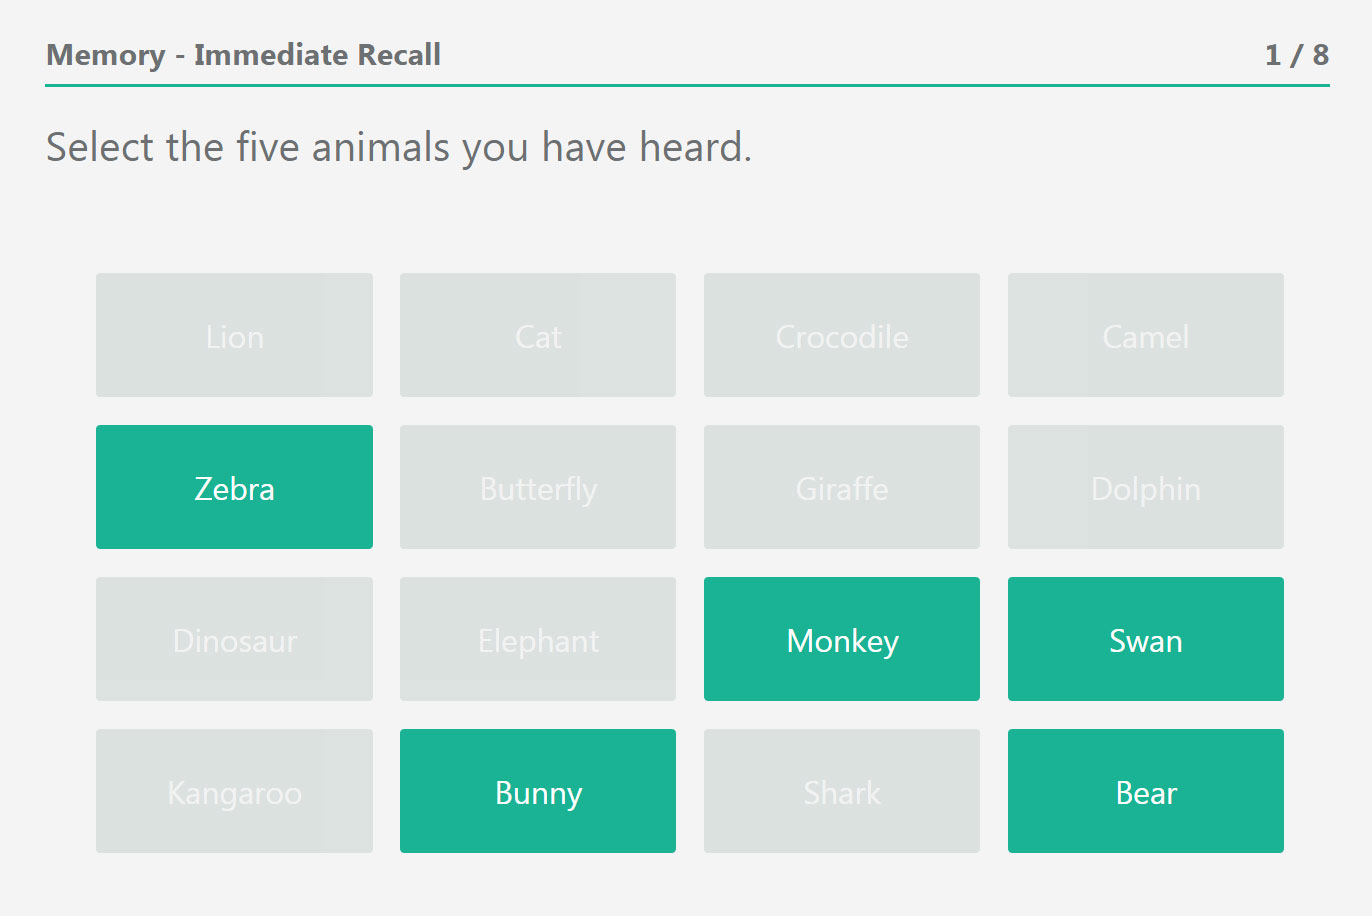
Task: Unselect the Bunny animal tile
Action: [538, 791]
